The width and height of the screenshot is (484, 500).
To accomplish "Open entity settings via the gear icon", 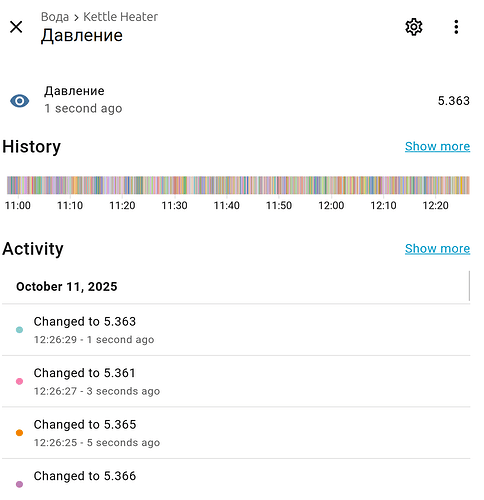I will [x=414, y=27].
